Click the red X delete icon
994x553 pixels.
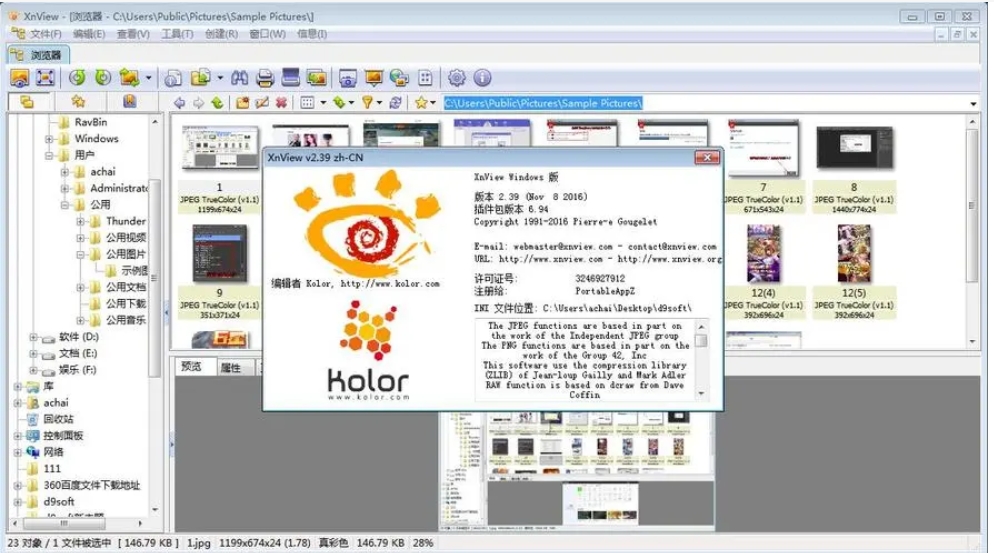pos(281,103)
